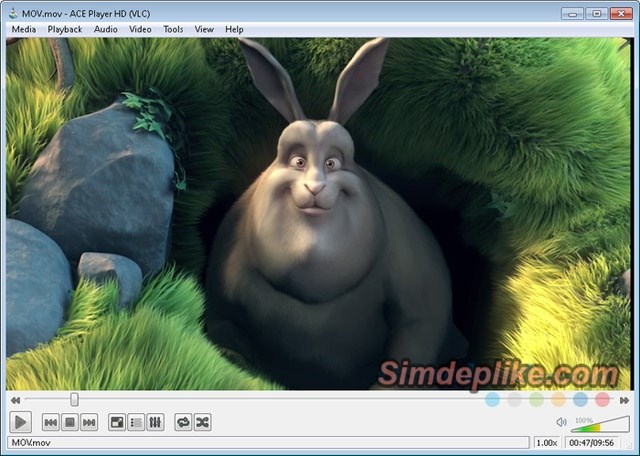Open the Audio menu

click(106, 29)
